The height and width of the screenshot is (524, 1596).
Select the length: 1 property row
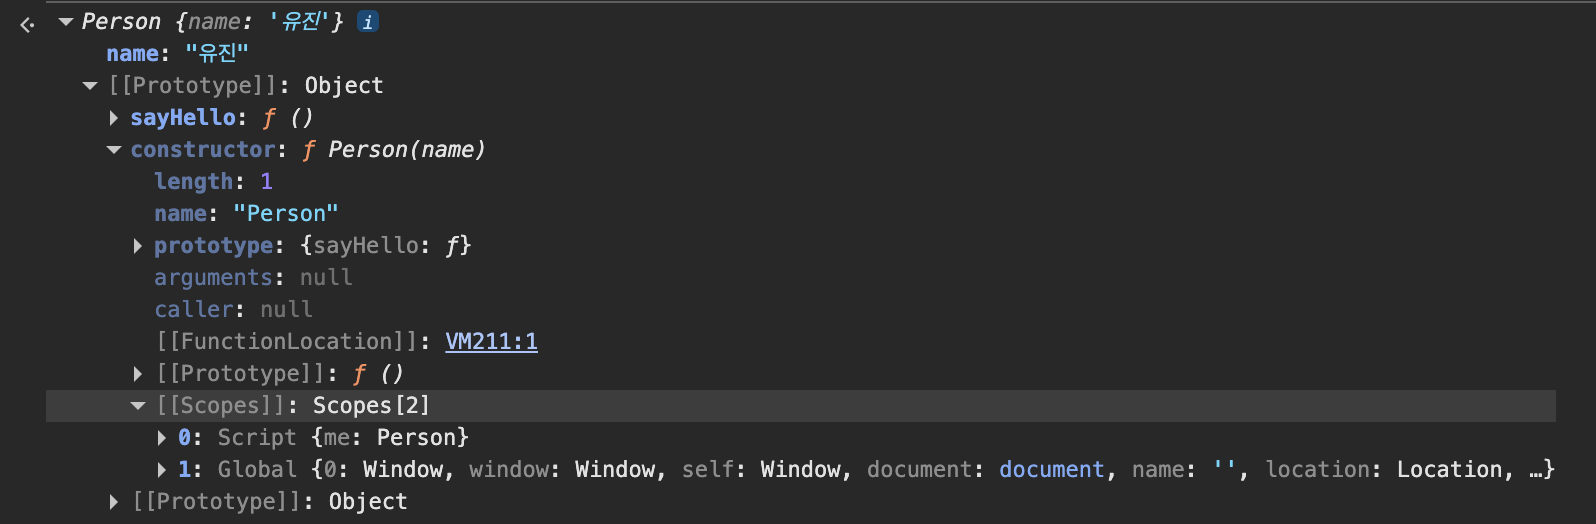pyautogui.click(x=213, y=182)
